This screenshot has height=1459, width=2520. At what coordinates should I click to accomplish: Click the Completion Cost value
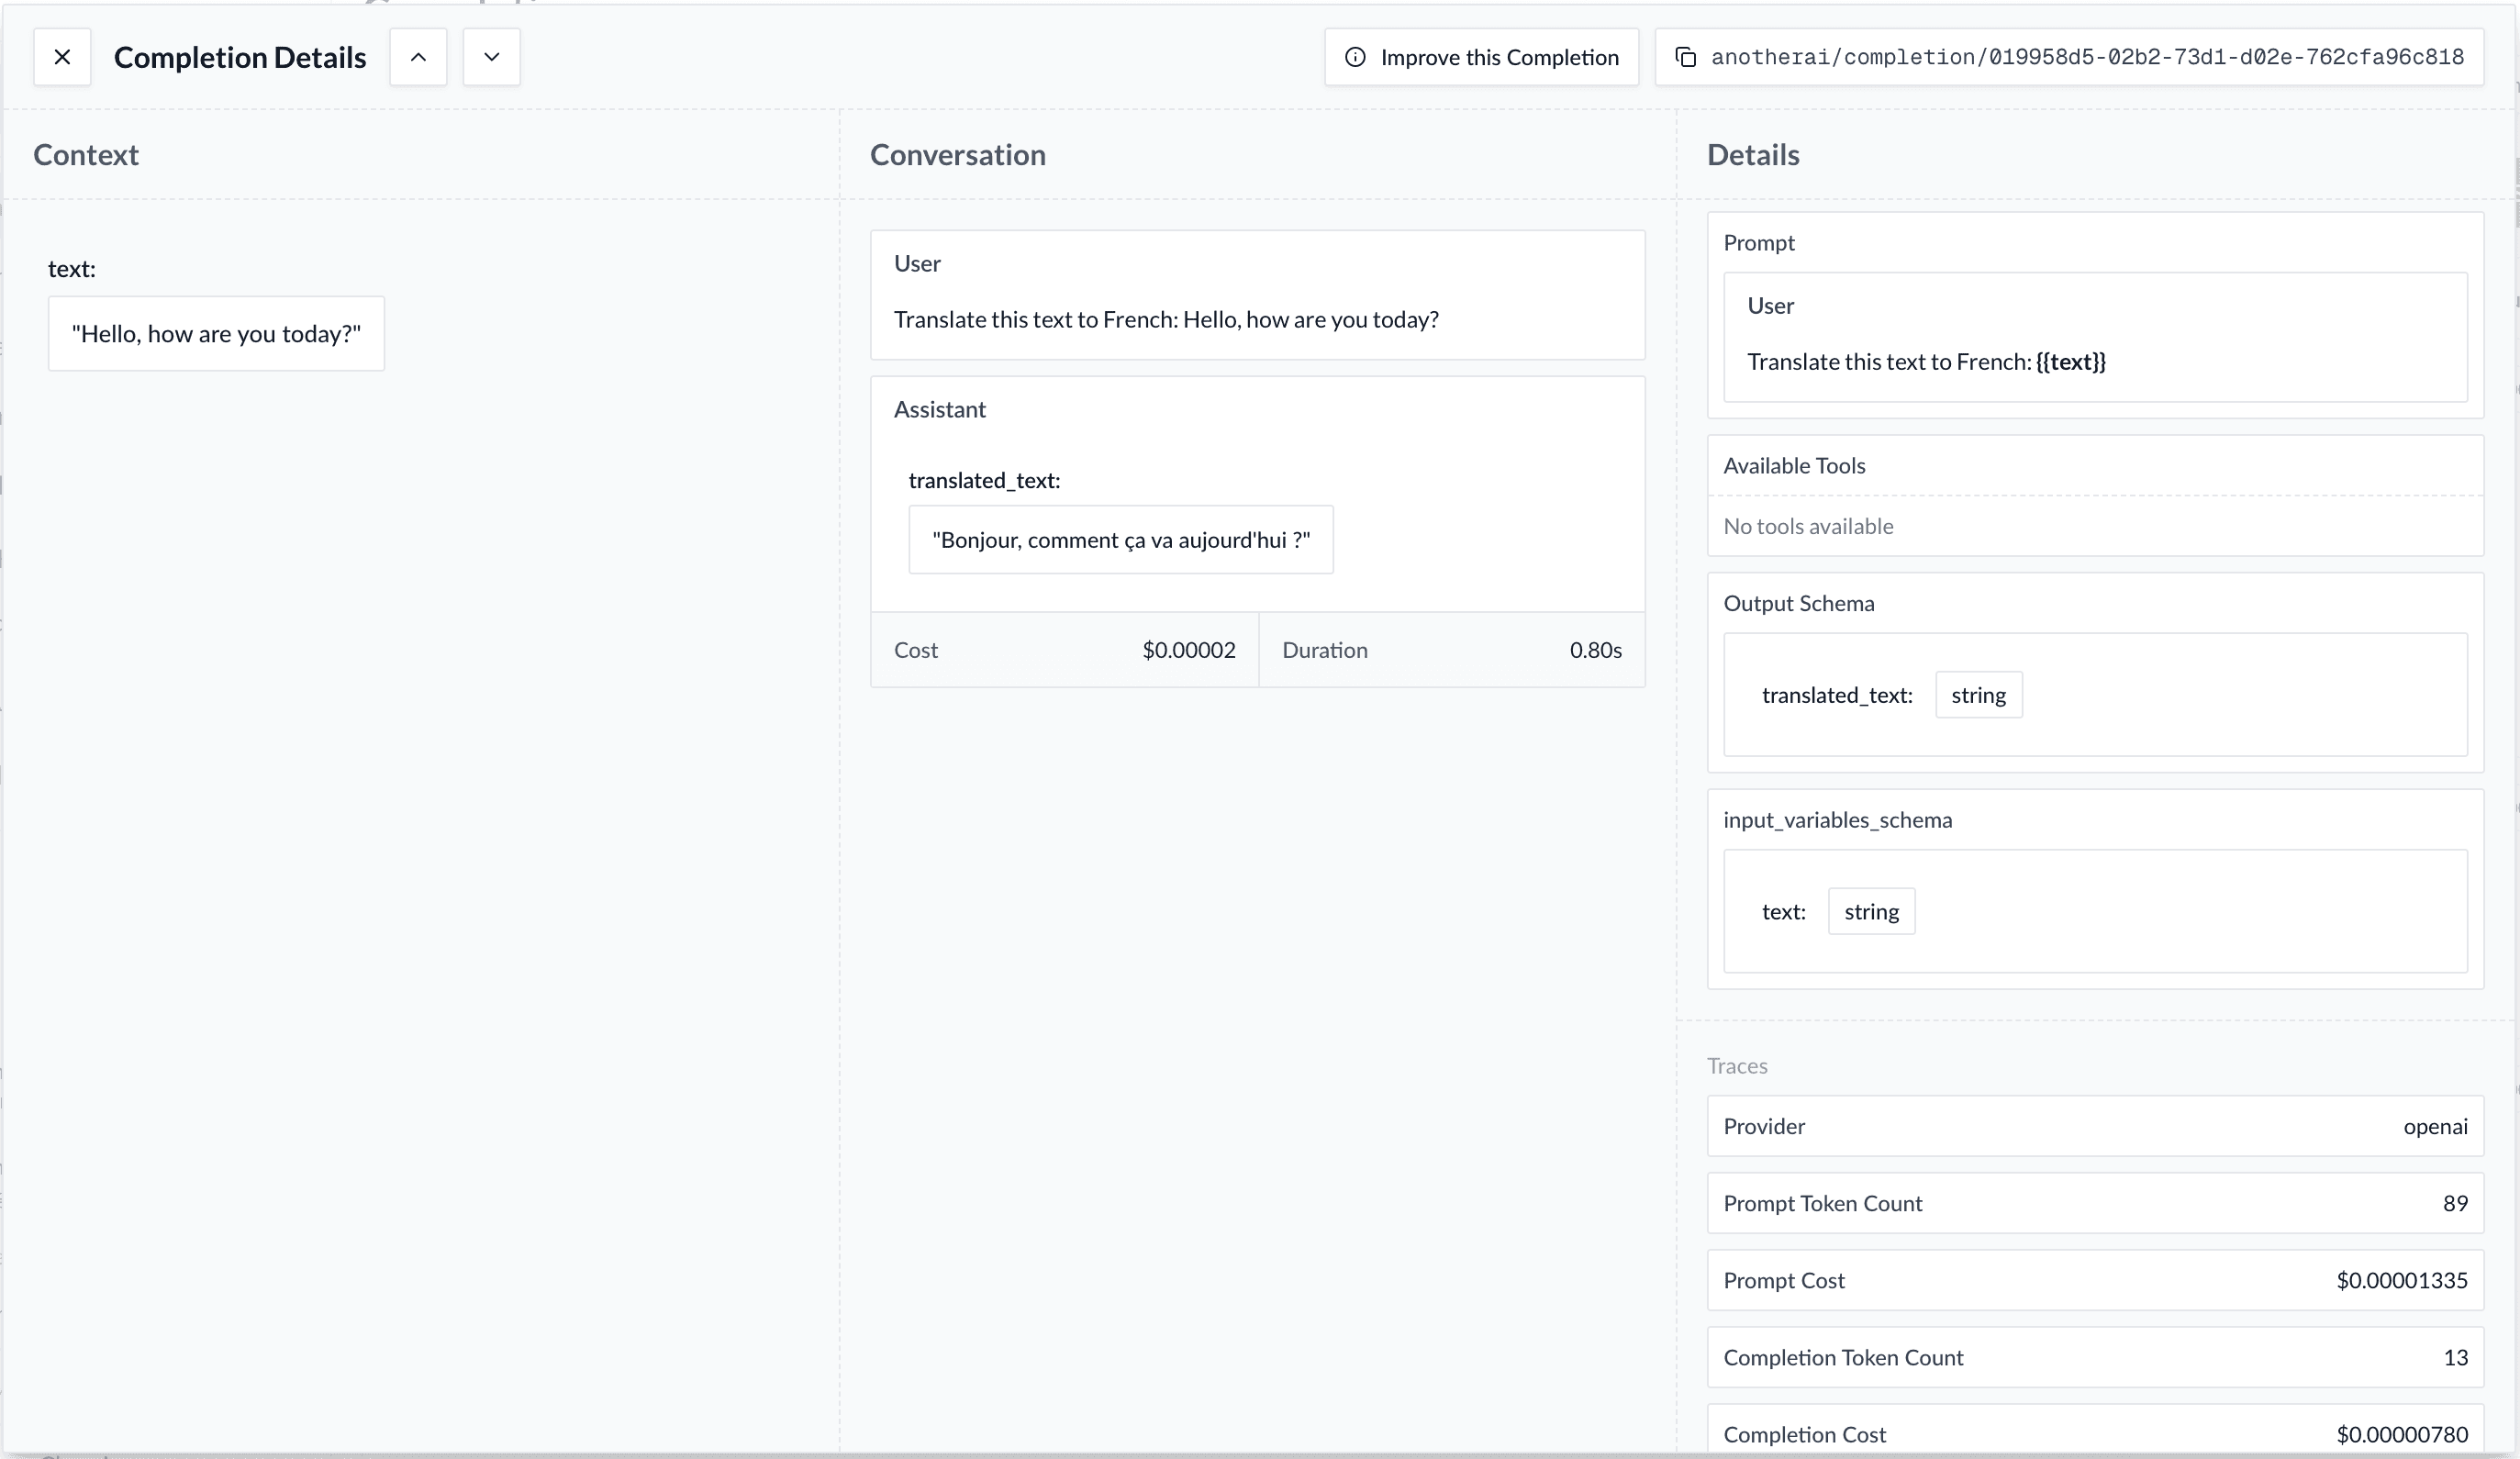pos(2399,1433)
